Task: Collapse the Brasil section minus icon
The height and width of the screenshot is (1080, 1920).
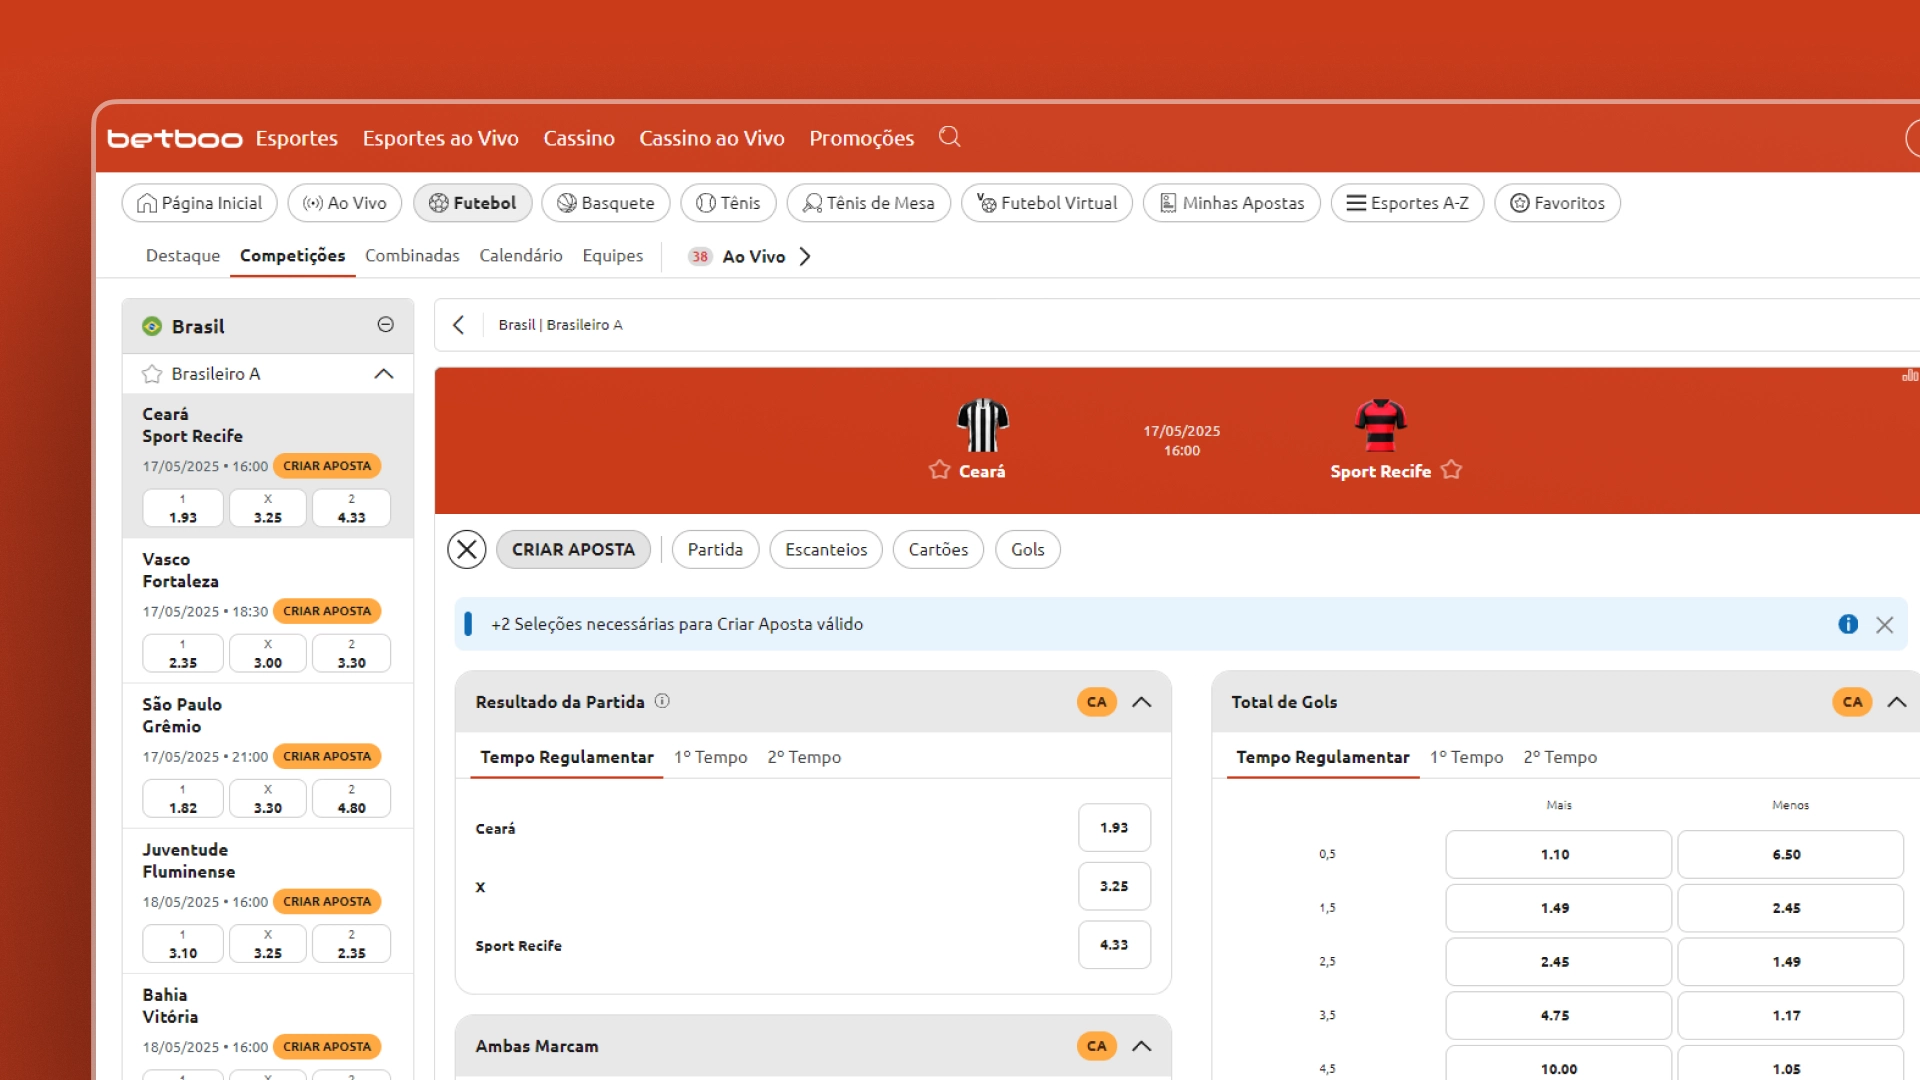Action: pos(386,325)
